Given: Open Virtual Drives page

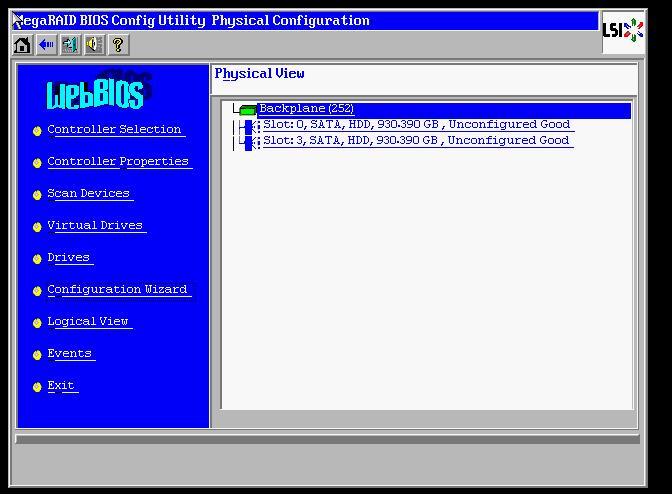Looking at the screenshot, I should point(95,225).
